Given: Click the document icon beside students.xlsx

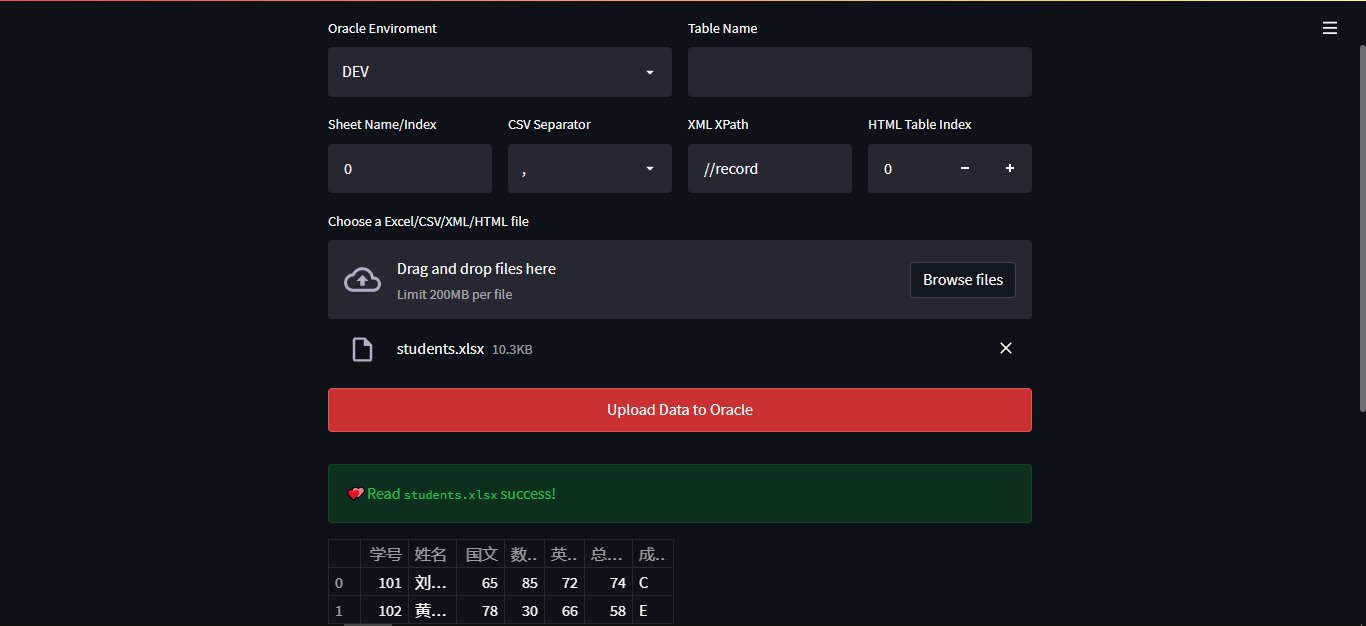Looking at the screenshot, I should 362,349.
